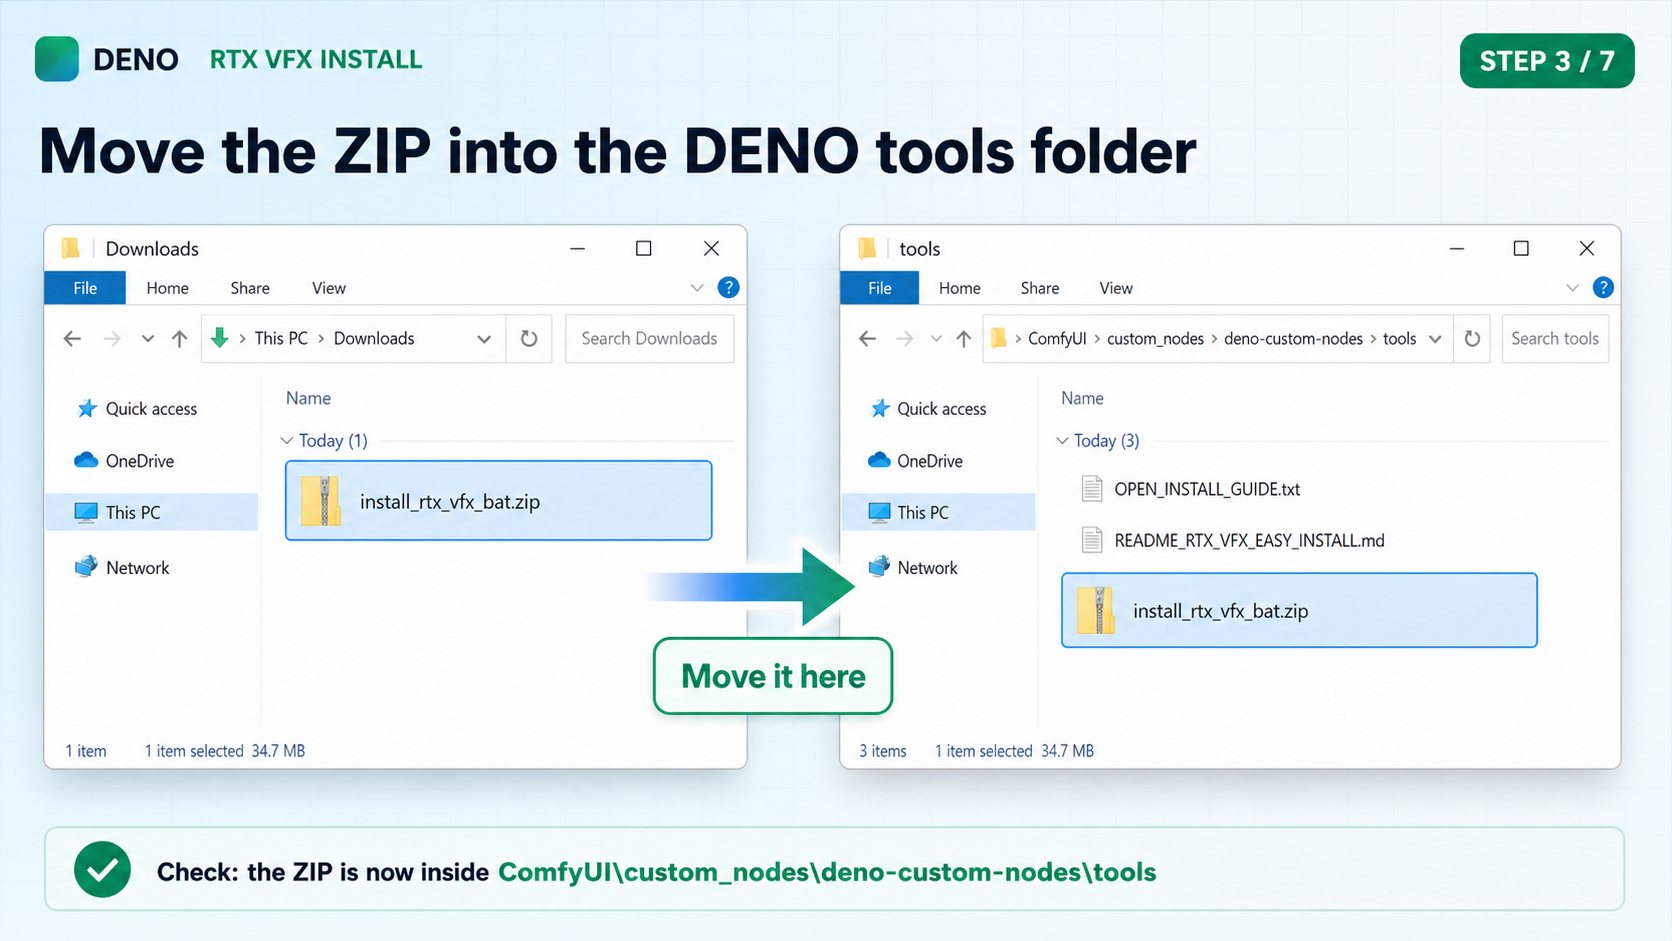Click Back arrow in Downloads window
The height and width of the screenshot is (941, 1672).
coord(72,339)
